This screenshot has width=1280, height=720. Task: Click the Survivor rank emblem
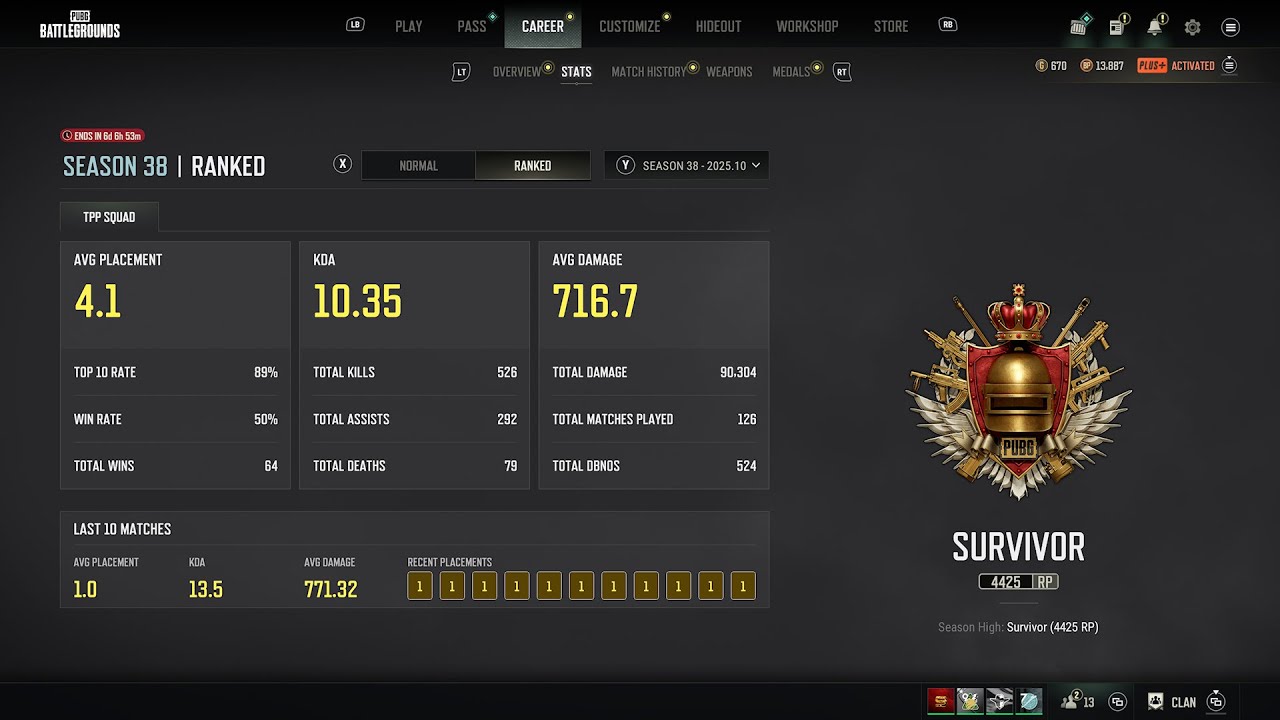tap(1019, 392)
